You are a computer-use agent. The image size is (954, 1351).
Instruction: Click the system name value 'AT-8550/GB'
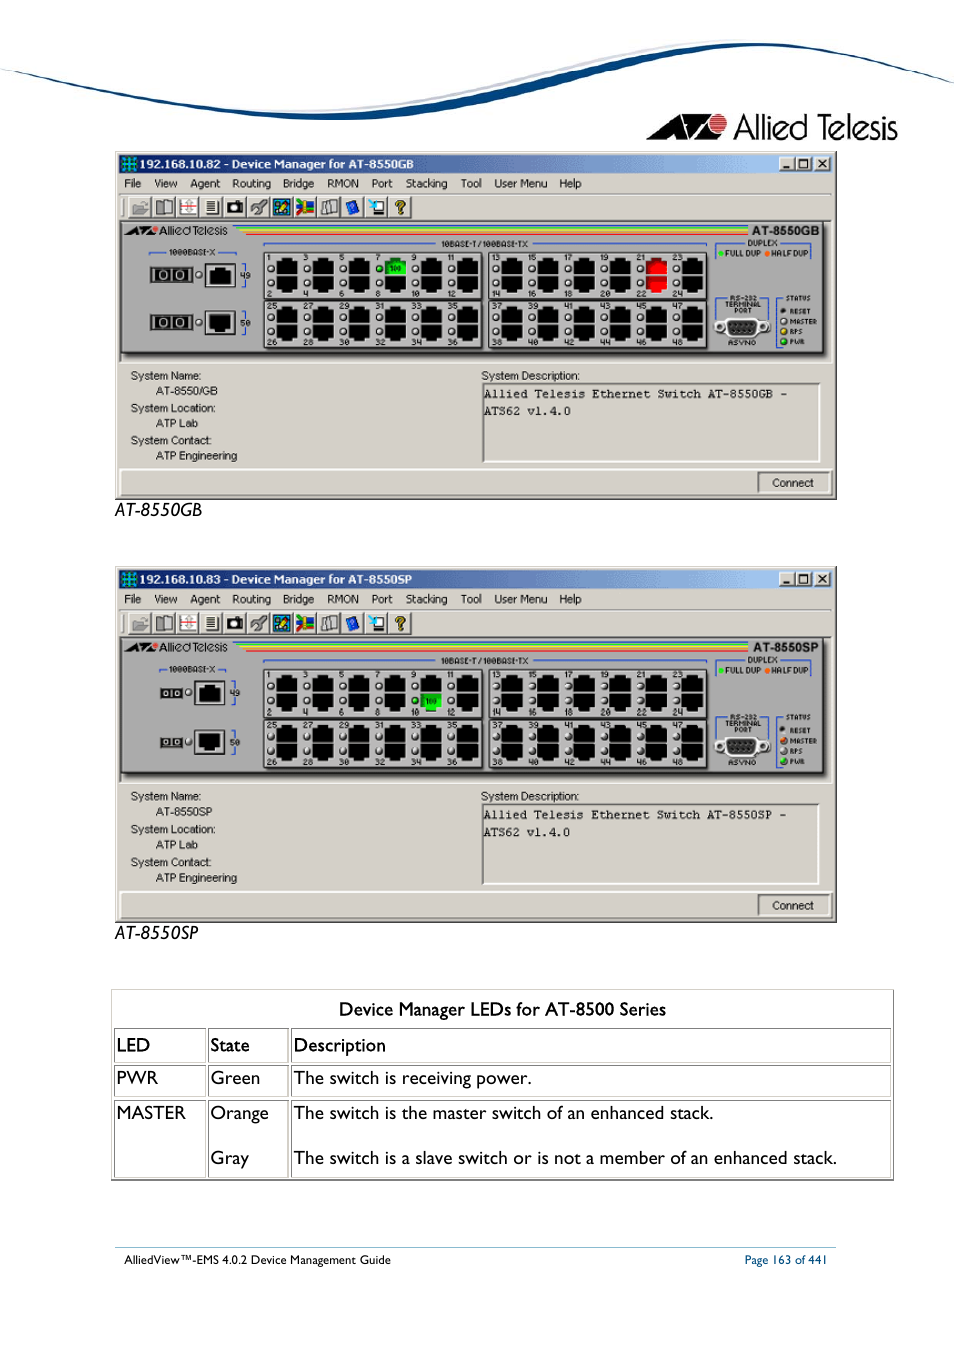(x=187, y=391)
